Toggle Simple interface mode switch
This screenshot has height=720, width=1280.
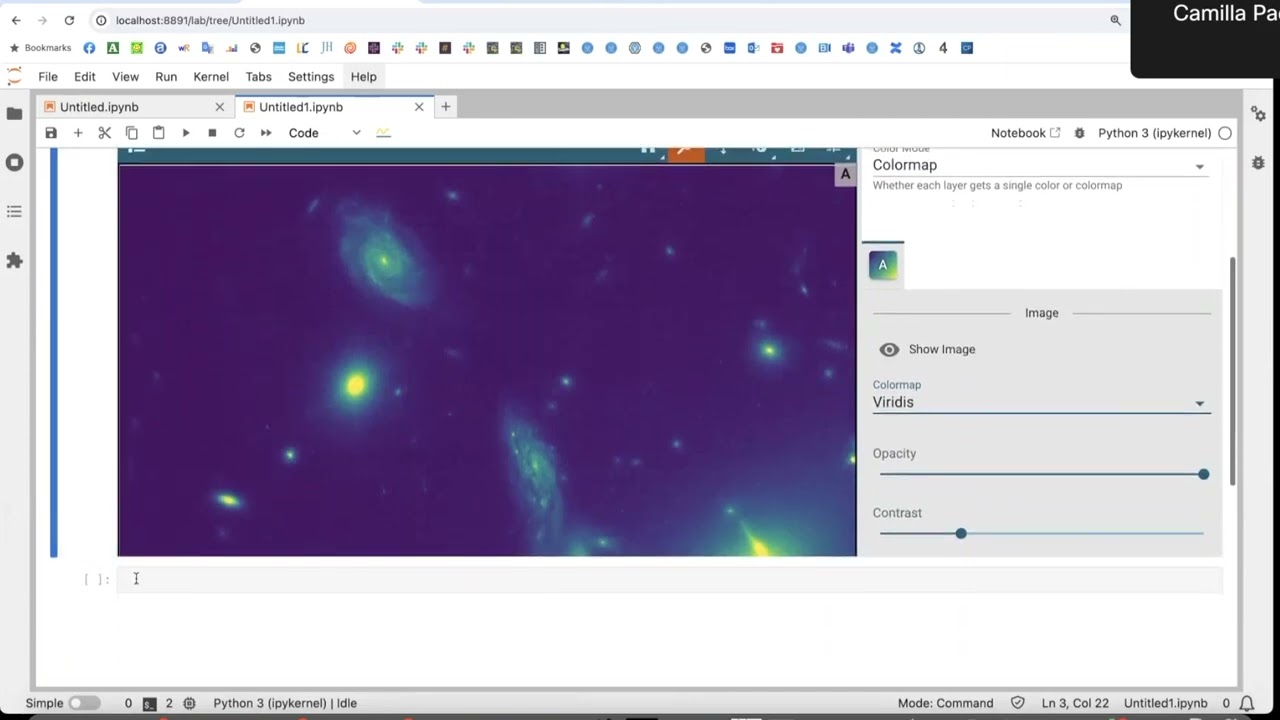[84, 703]
